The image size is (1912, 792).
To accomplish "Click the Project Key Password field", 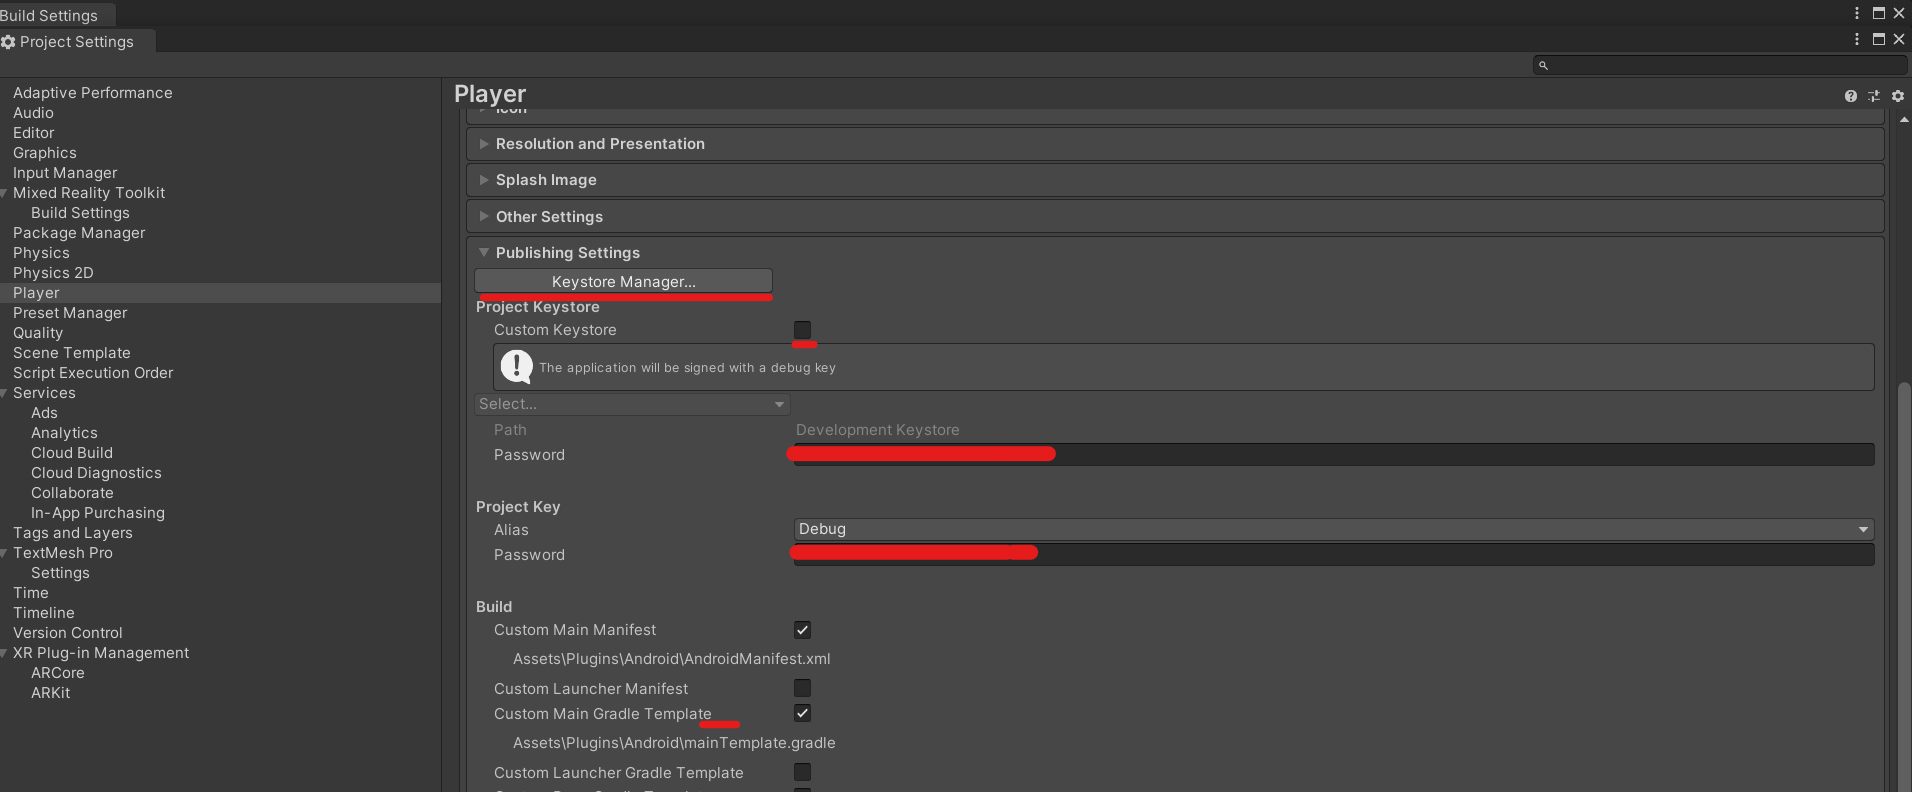I will coord(1334,554).
